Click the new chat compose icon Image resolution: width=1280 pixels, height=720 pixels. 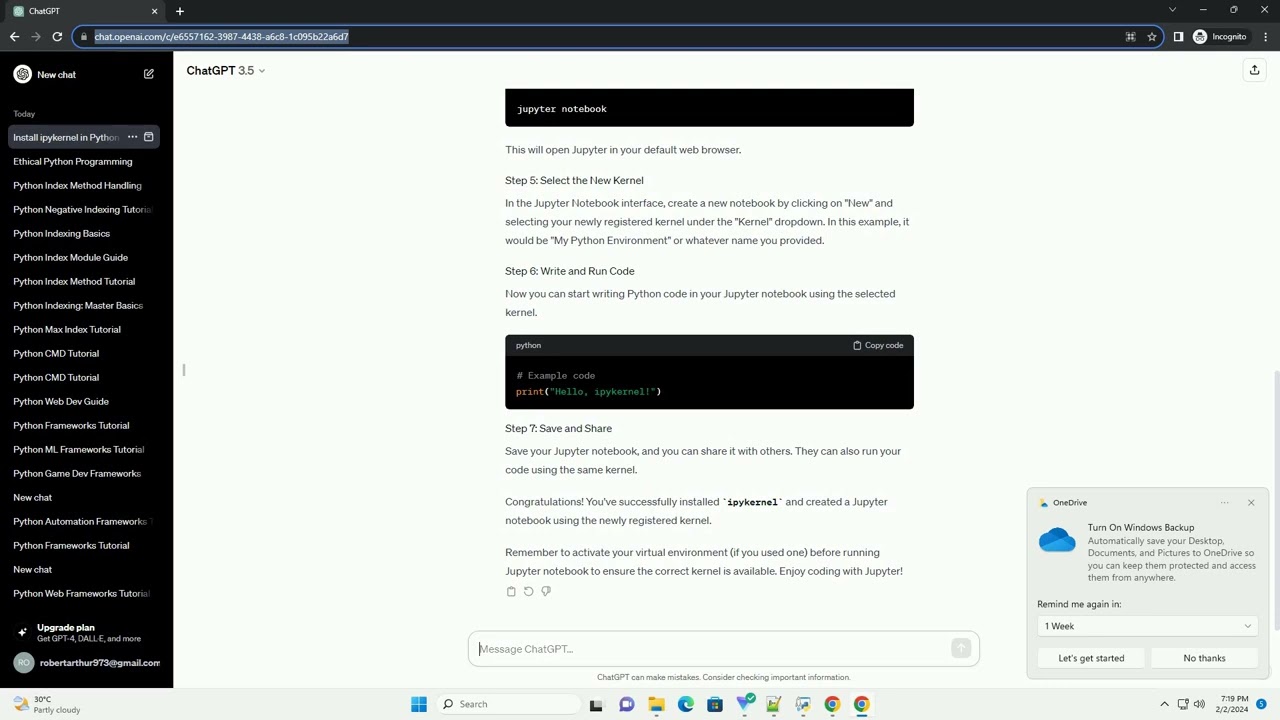[x=149, y=74]
